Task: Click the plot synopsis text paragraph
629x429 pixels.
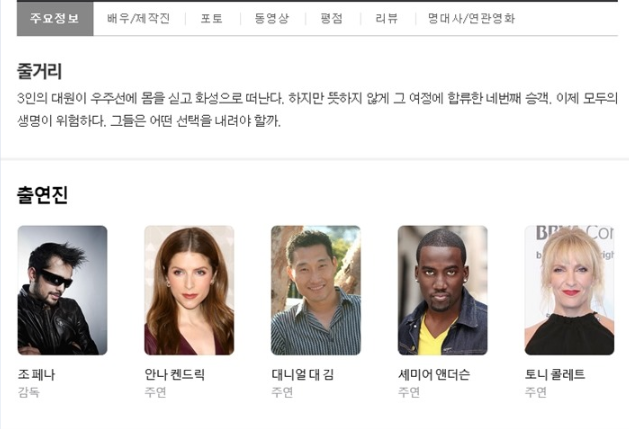Action: [317, 109]
